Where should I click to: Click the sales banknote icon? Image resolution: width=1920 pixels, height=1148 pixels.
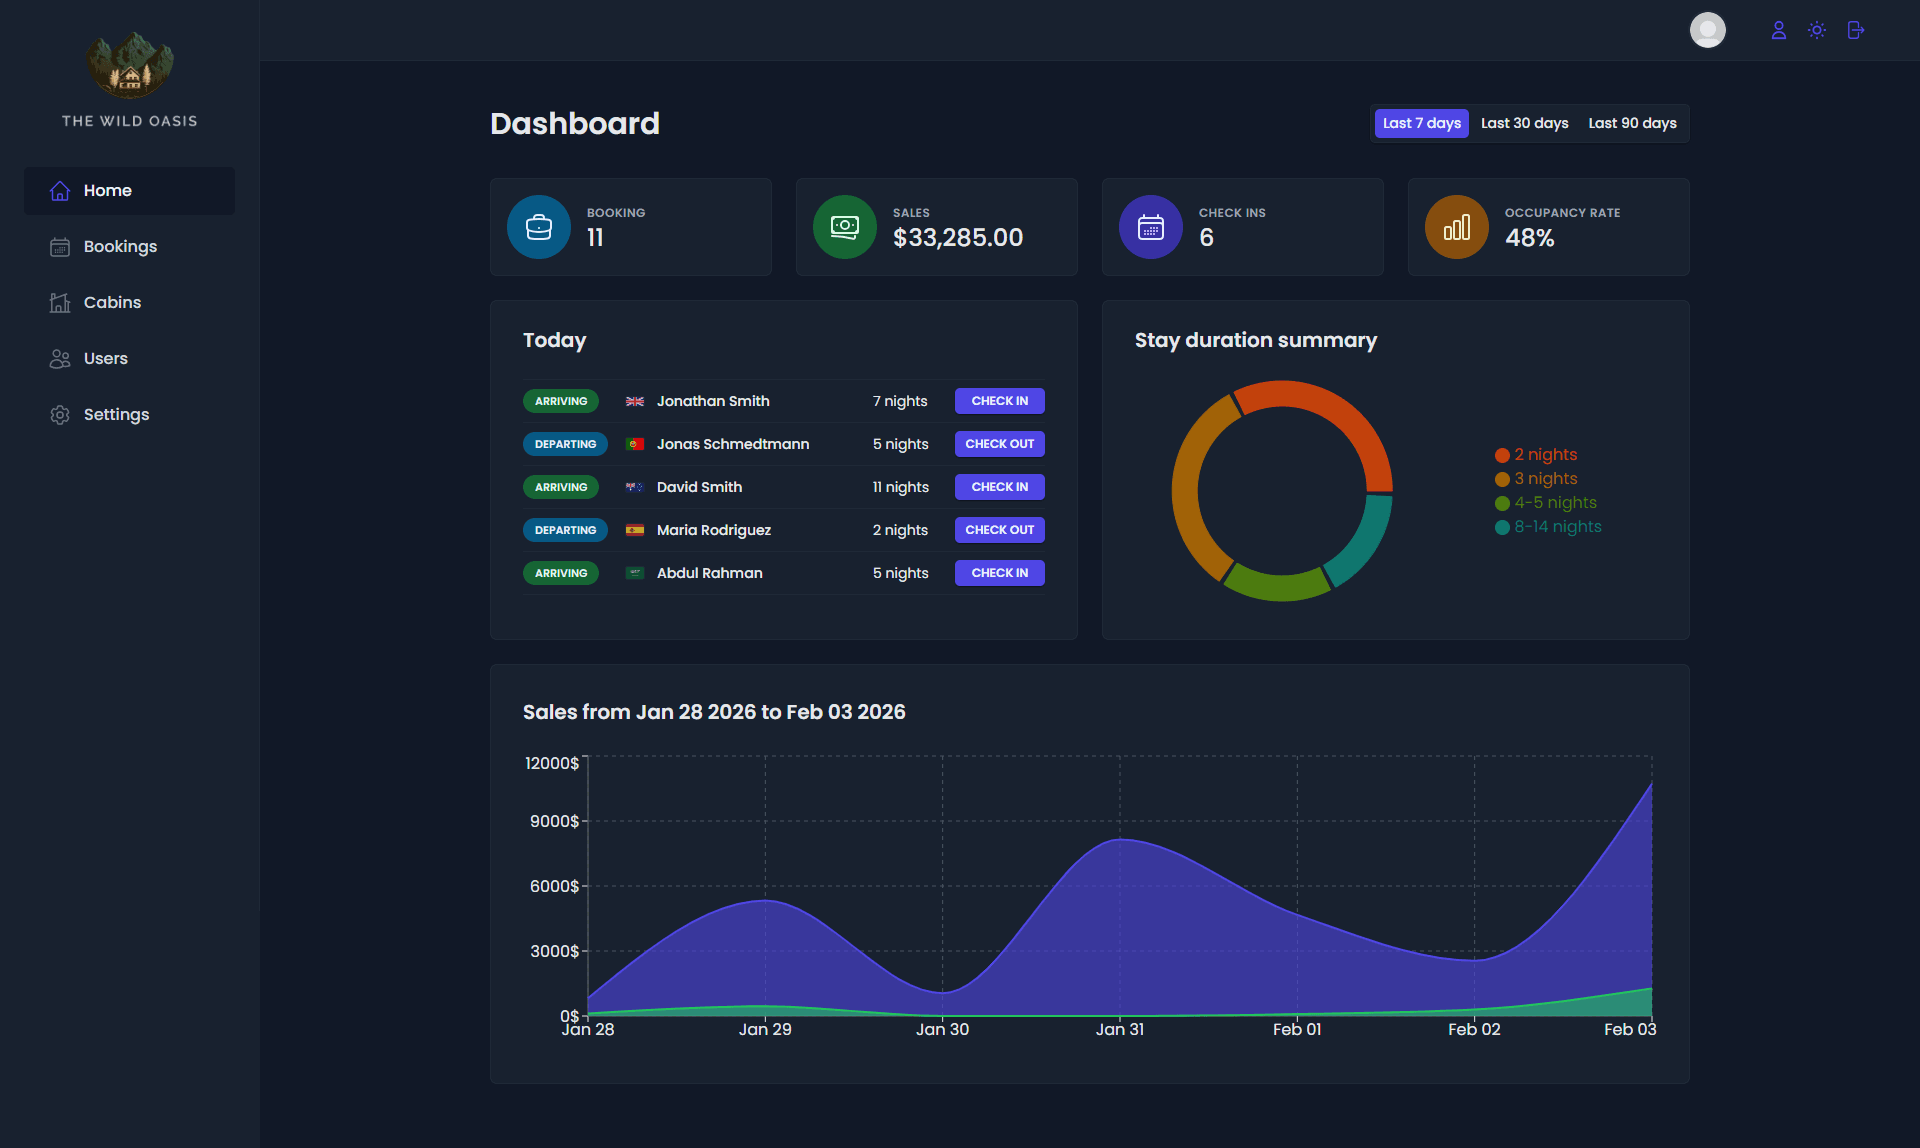pos(845,227)
